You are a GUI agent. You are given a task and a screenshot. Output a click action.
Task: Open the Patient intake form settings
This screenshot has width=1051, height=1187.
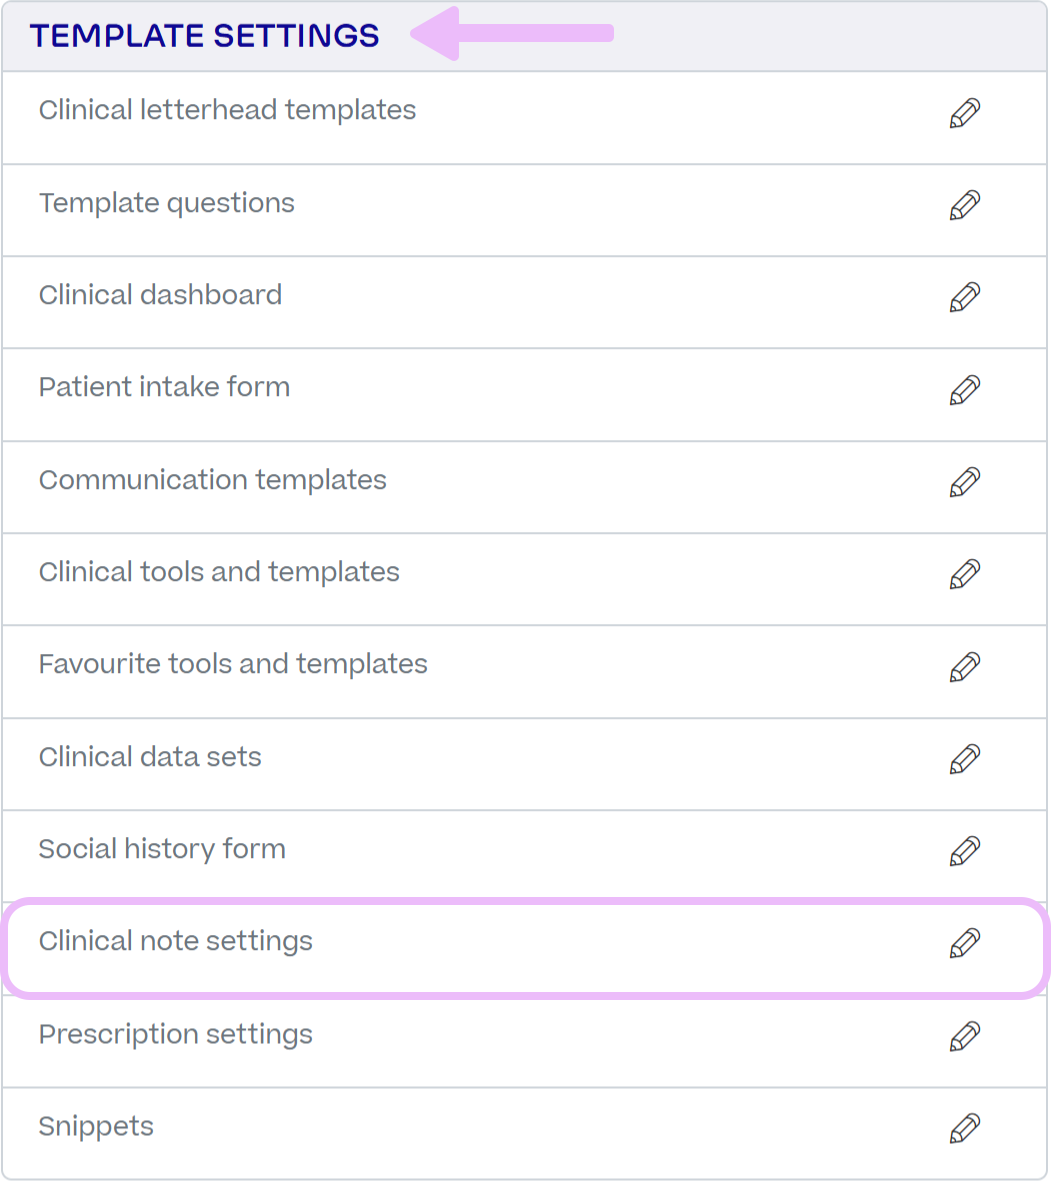click(164, 387)
